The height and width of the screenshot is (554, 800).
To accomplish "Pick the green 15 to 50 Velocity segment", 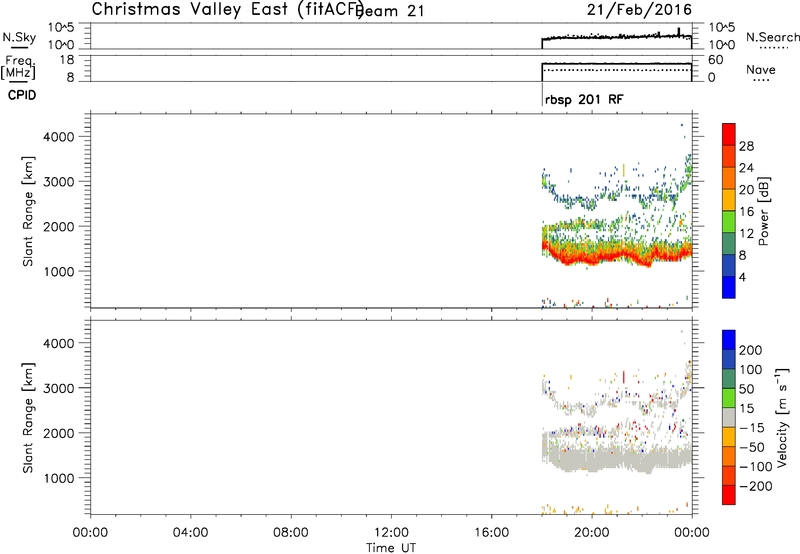I will click(729, 398).
